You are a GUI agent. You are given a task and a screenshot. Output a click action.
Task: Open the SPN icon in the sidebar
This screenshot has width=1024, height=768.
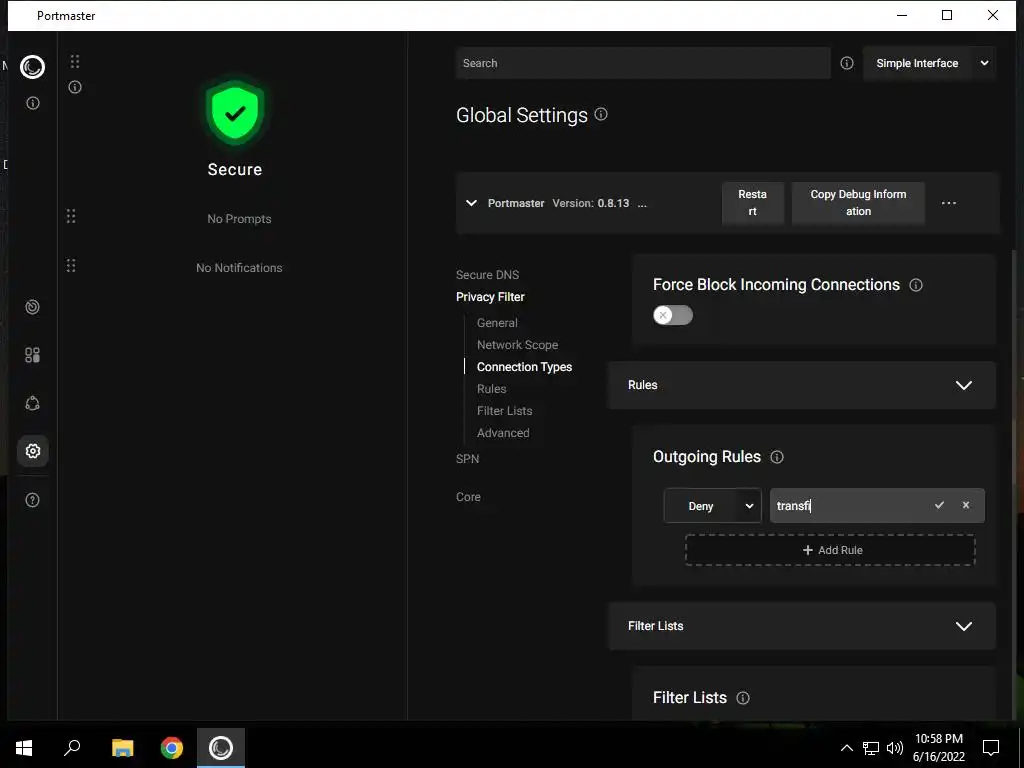[x=32, y=403]
